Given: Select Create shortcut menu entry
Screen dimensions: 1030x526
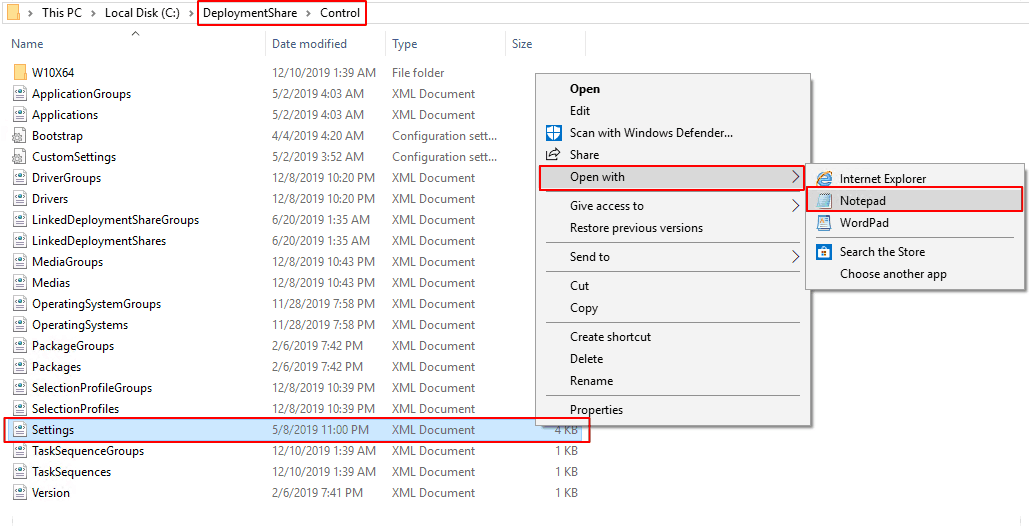Looking at the screenshot, I should click(x=610, y=337).
